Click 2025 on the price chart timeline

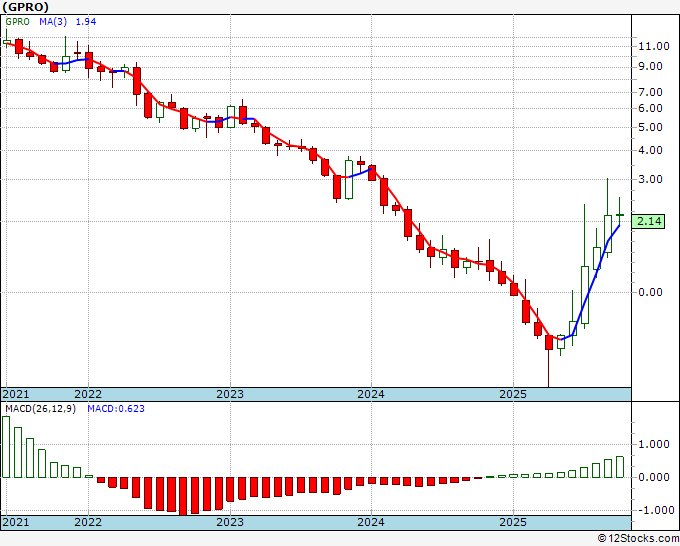pyautogui.click(x=513, y=394)
